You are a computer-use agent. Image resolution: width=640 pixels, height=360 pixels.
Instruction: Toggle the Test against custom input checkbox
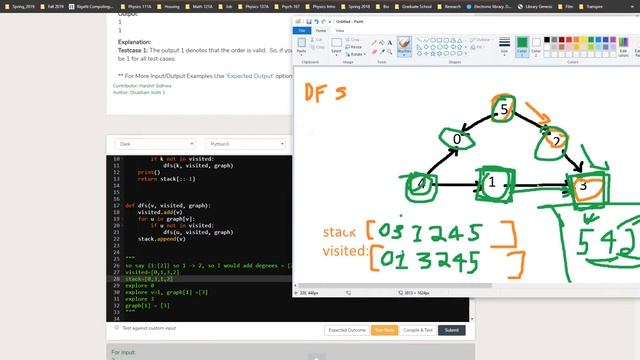tap(116, 327)
